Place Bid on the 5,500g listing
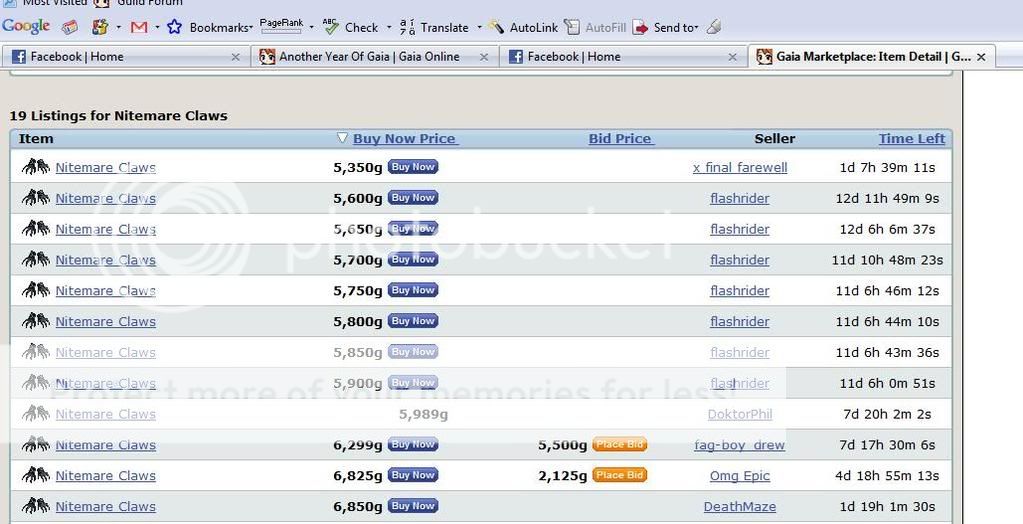The image size is (1023, 524). point(620,444)
